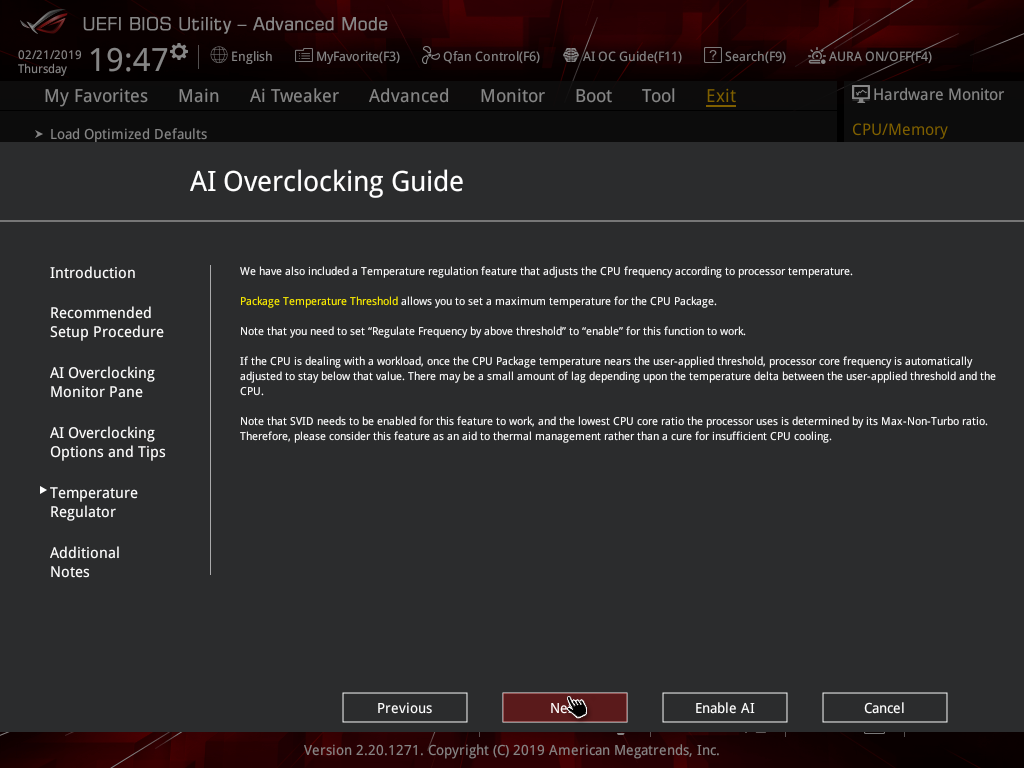
Task: Select the English language label
Action: pos(251,57)
